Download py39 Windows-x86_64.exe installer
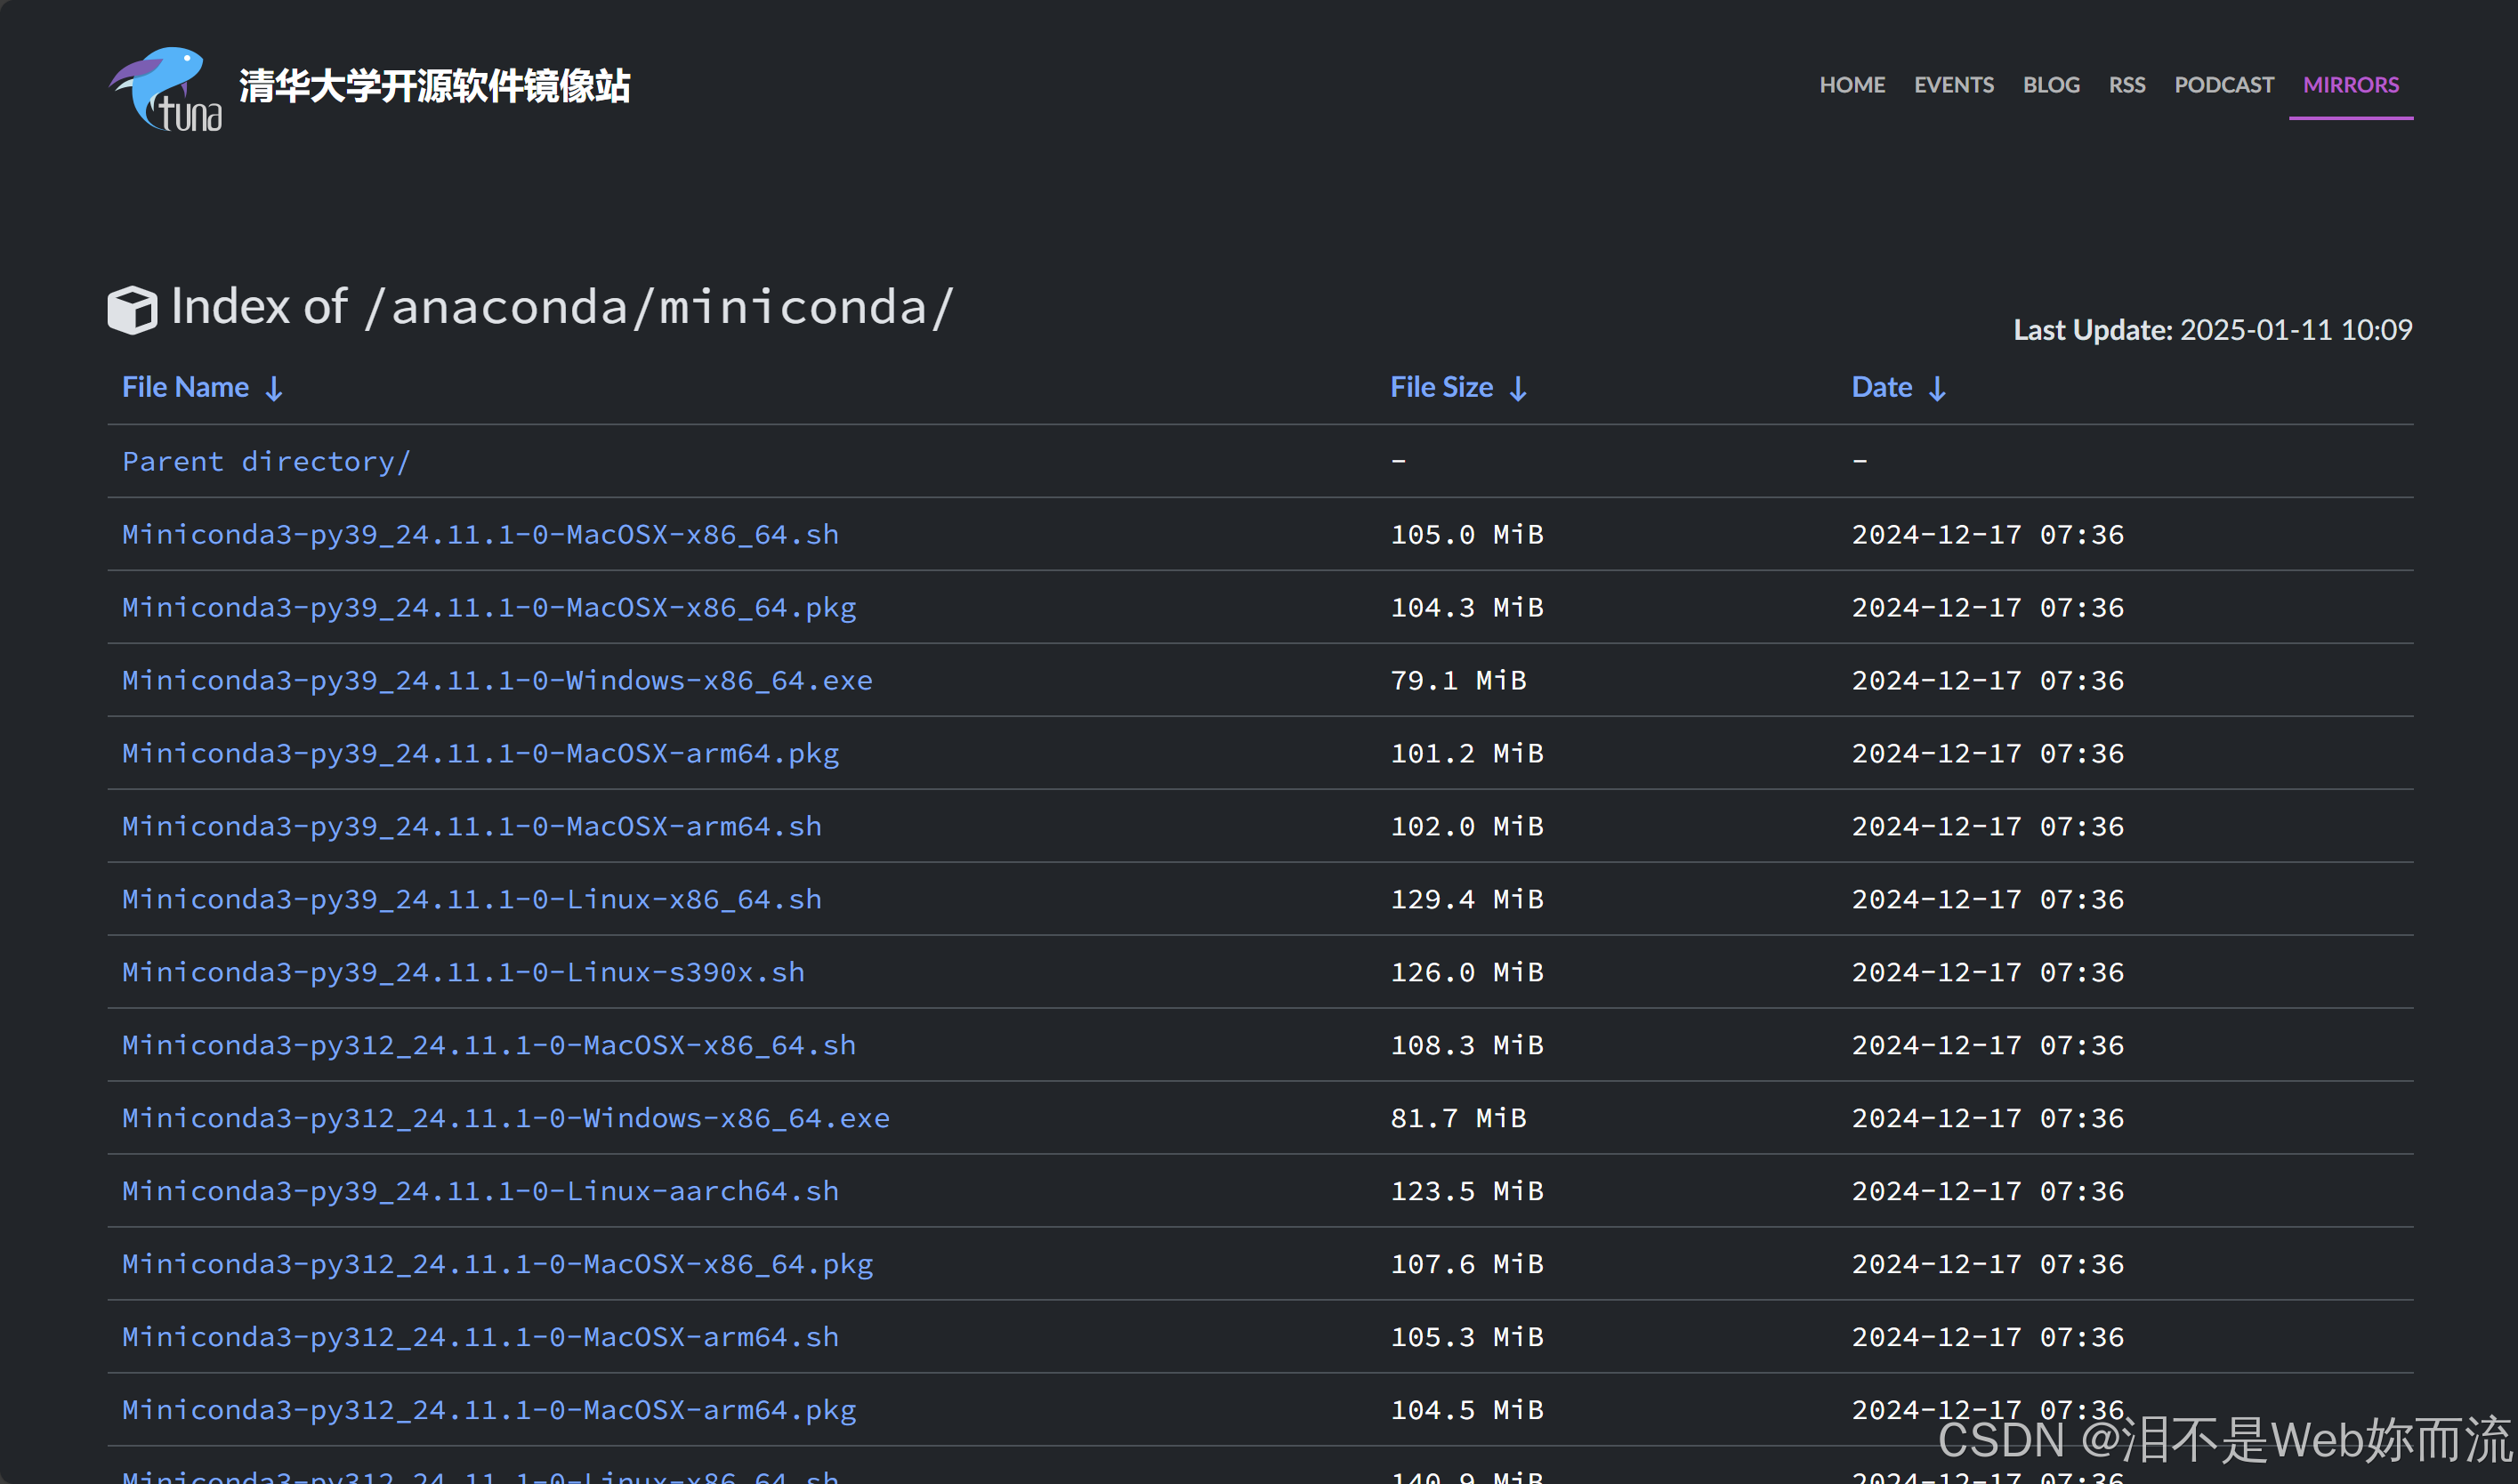Image resolution: width=2518 pixels, height=1484 pixels. point(497,681)
